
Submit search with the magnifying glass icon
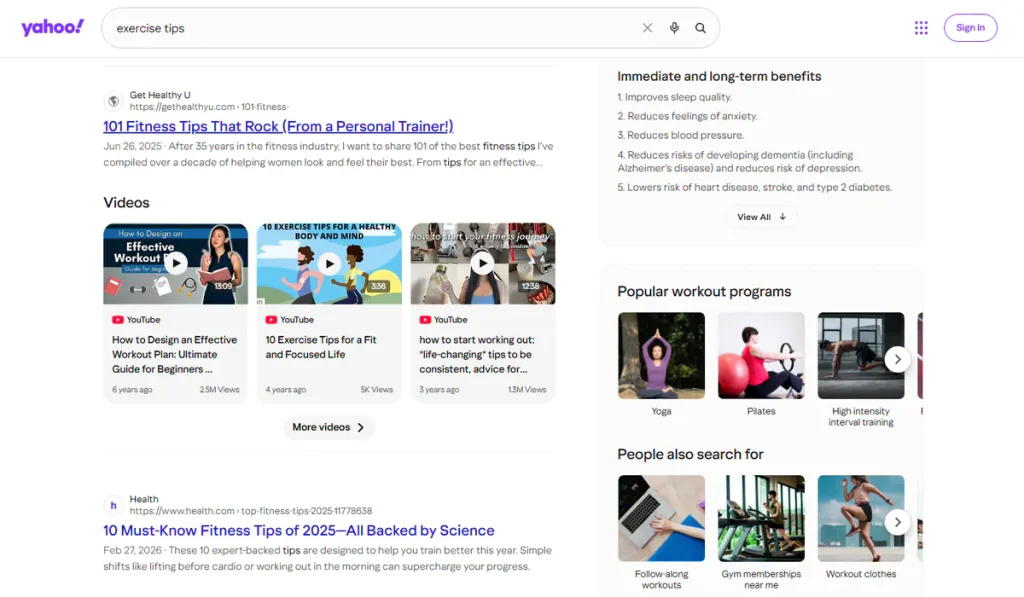(x=700, y=28)
